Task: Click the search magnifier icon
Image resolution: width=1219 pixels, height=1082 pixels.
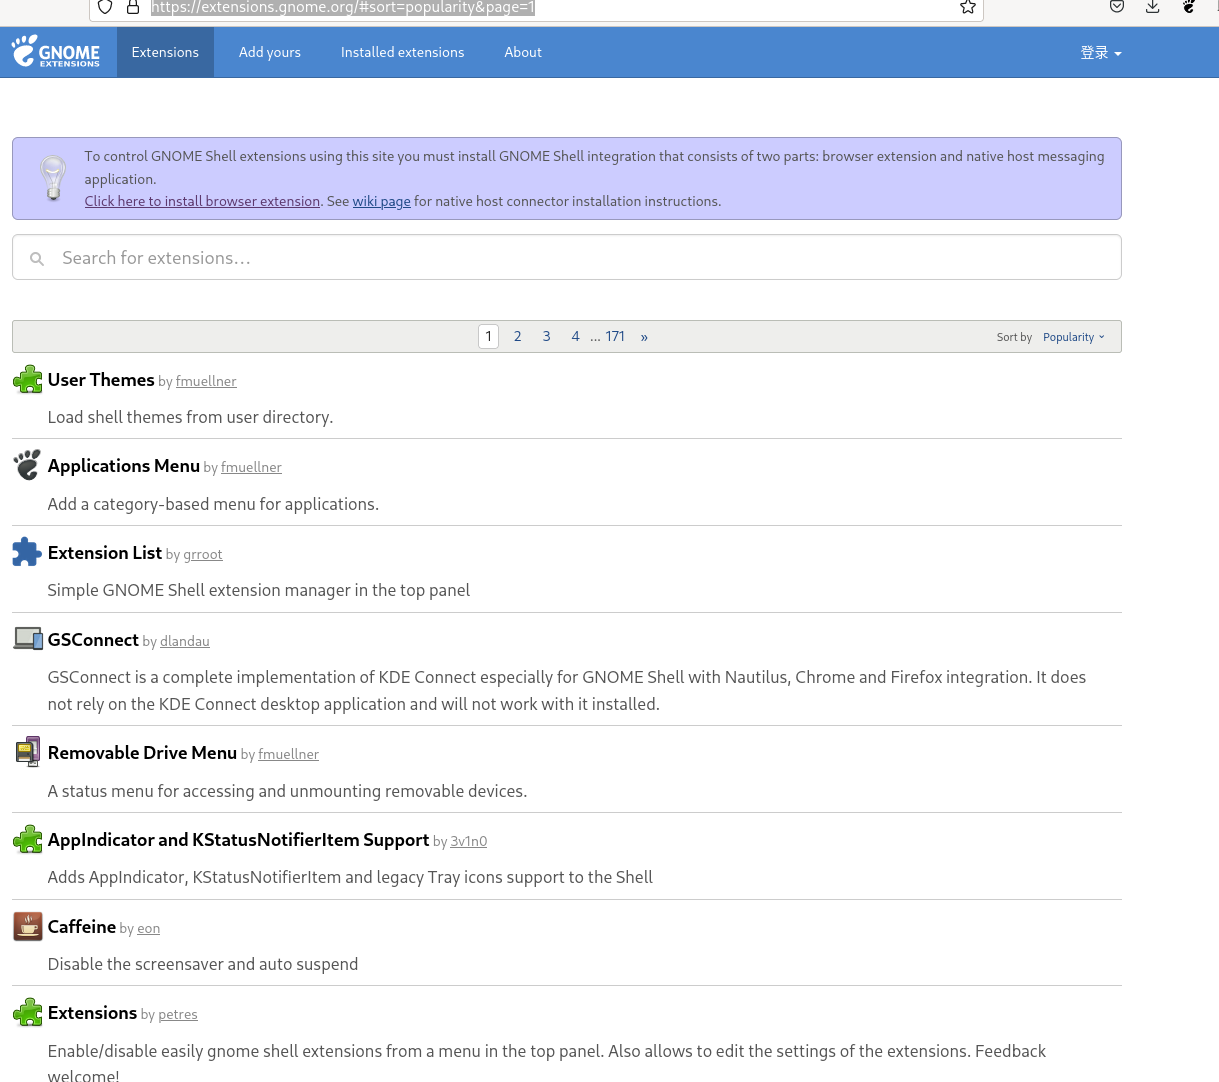Action: (x=37, y=259)
